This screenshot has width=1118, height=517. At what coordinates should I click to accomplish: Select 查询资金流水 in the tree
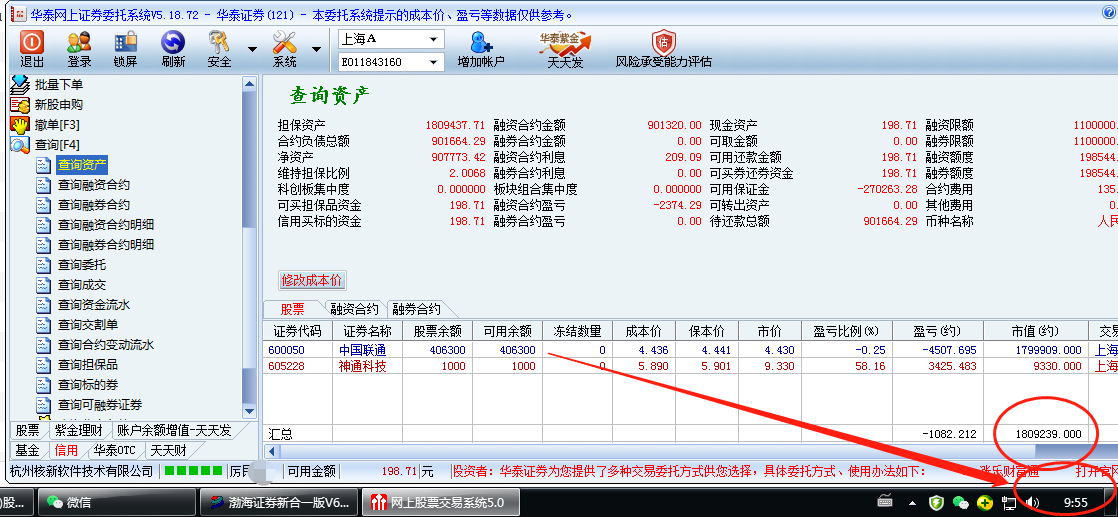pyautogui.click(x=93, y=305)
